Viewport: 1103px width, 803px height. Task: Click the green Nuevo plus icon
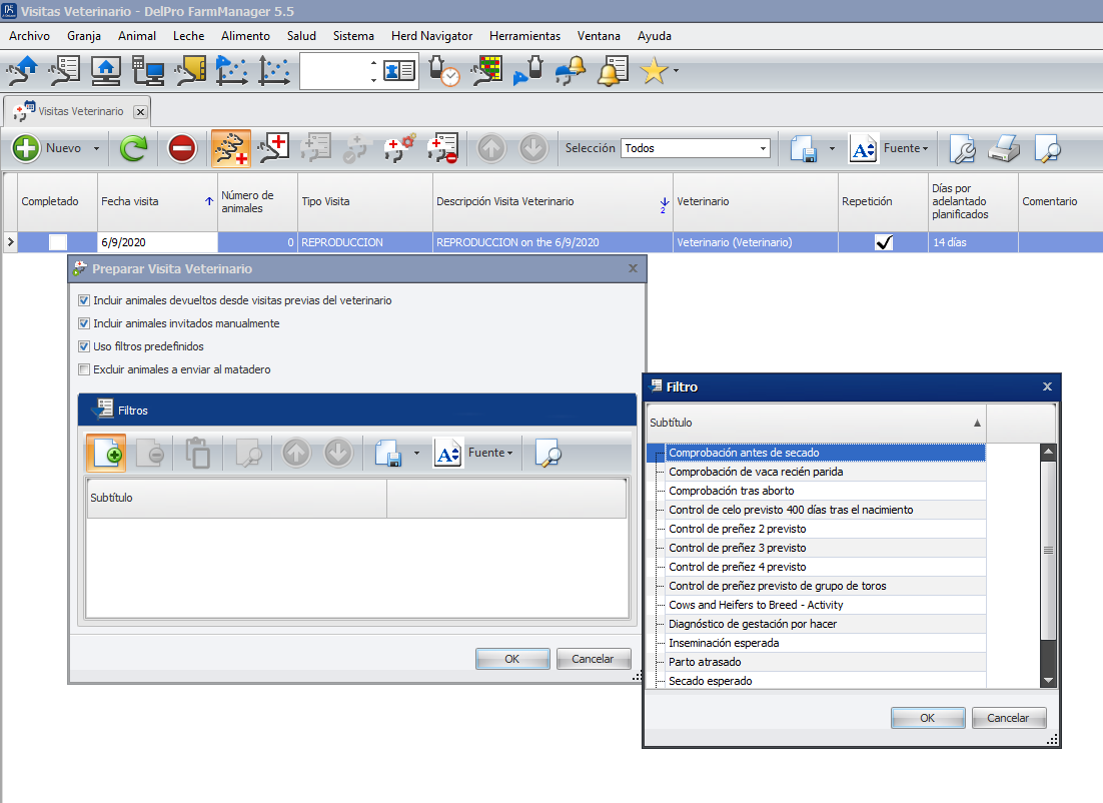click(27, 149)
